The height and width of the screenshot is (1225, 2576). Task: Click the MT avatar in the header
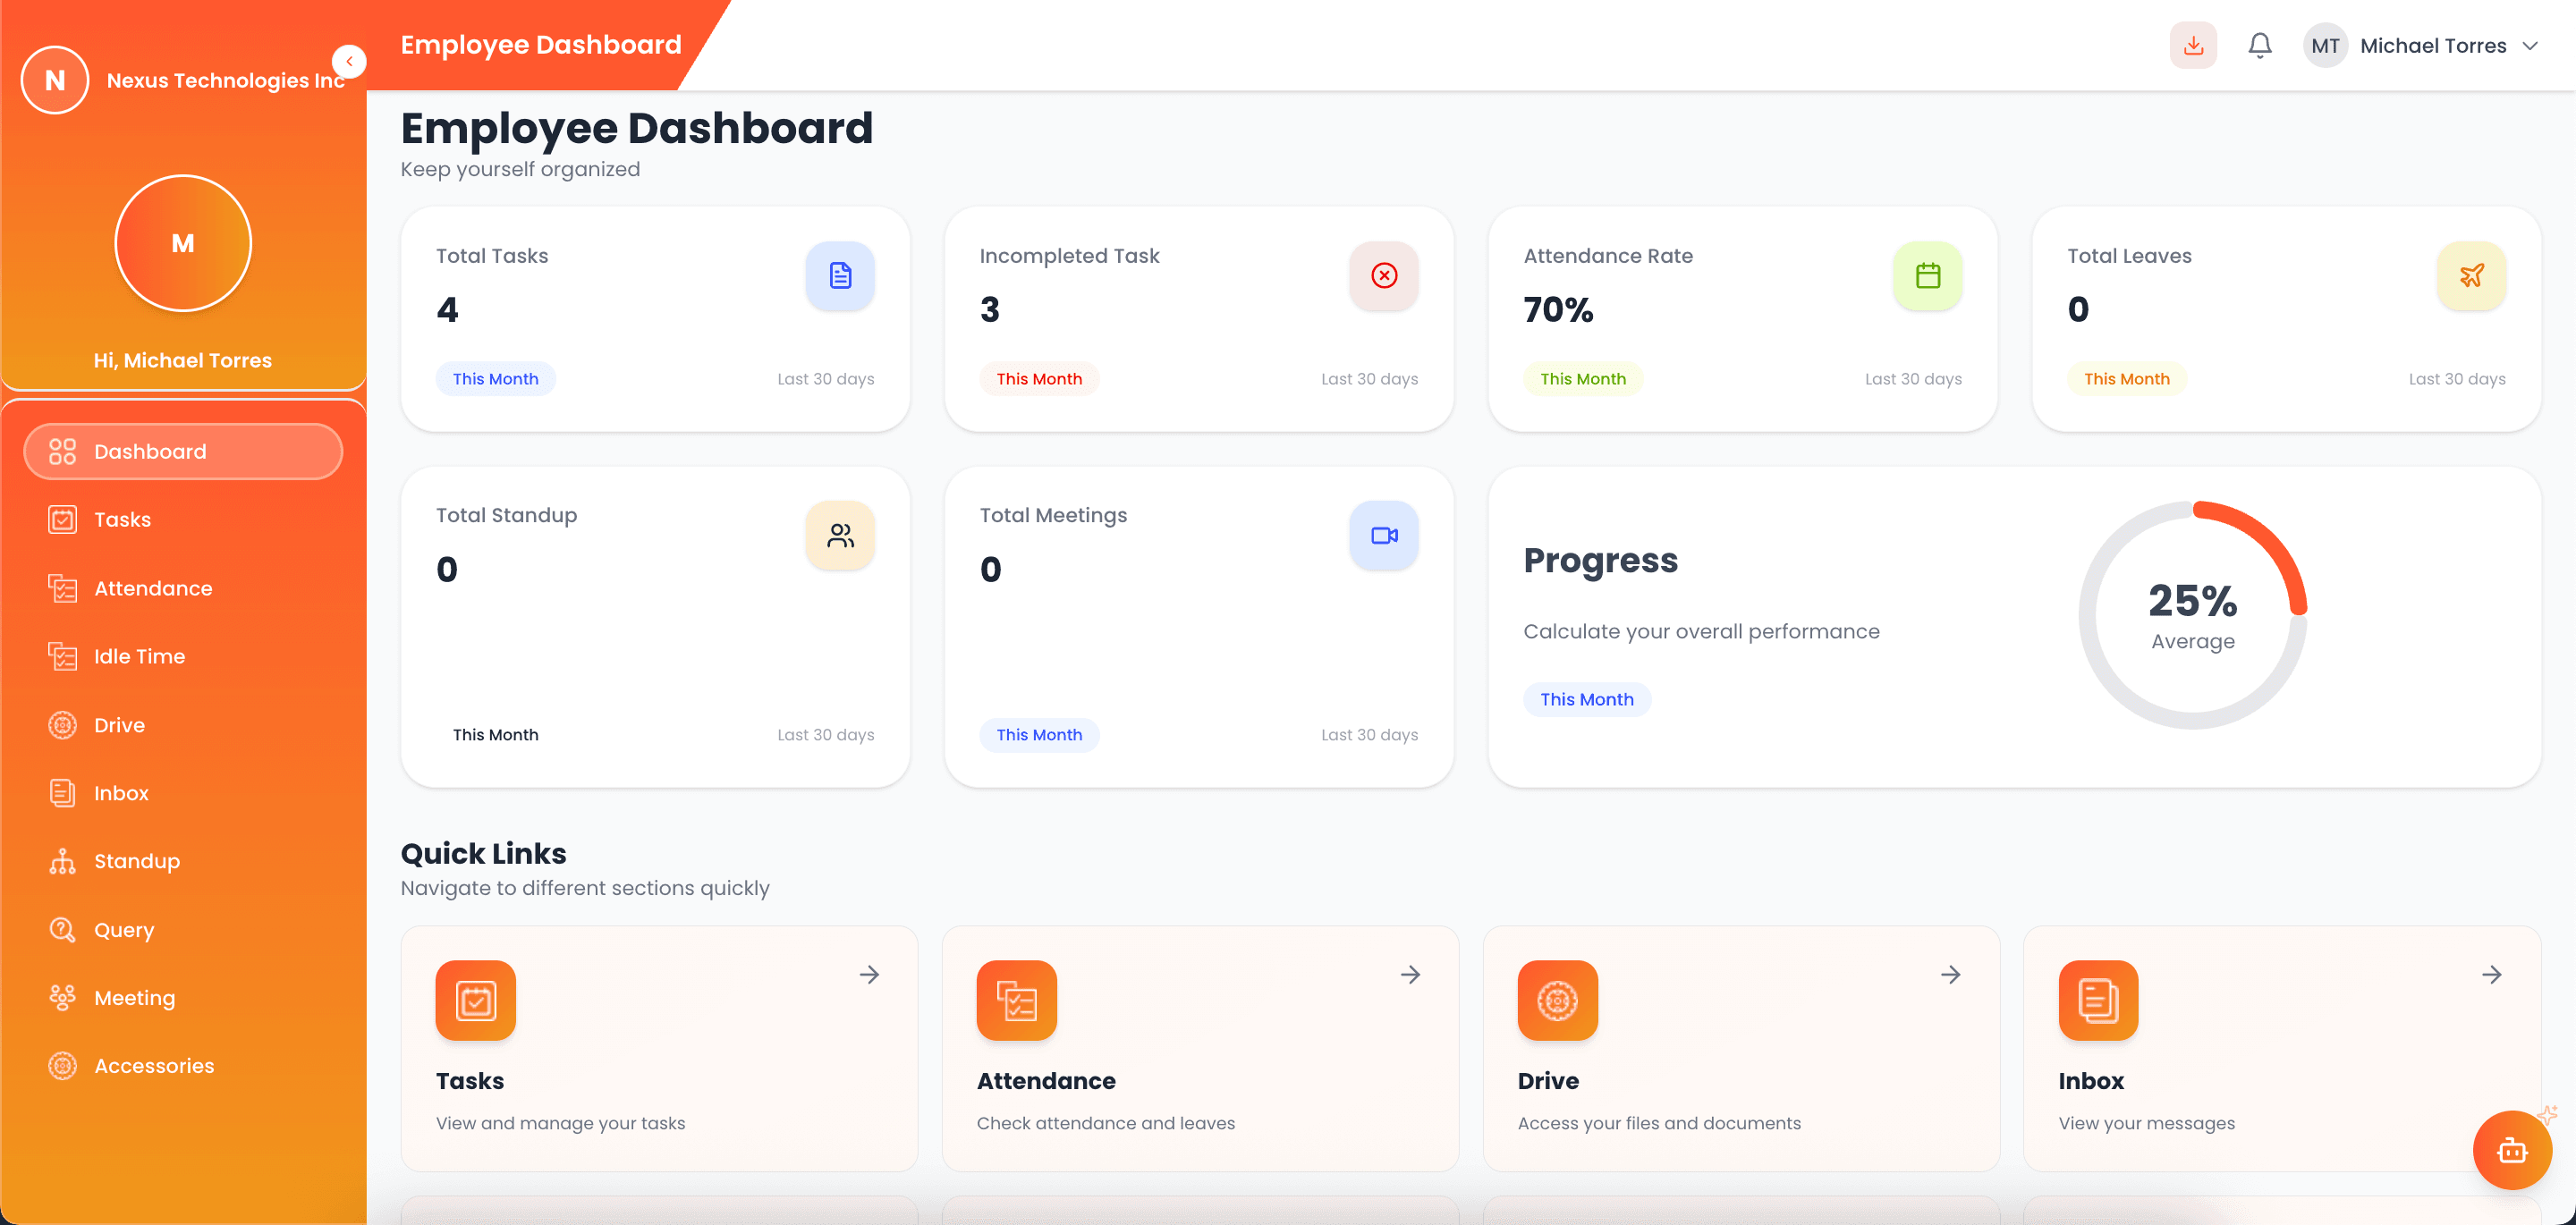(2326, 45)
